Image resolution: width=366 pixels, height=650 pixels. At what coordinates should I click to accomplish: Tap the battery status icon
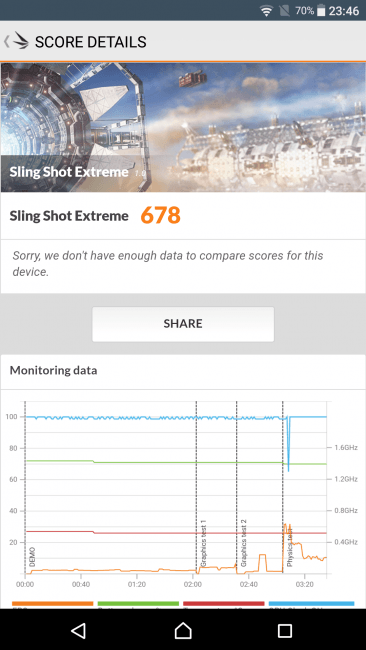coord(321,11)
